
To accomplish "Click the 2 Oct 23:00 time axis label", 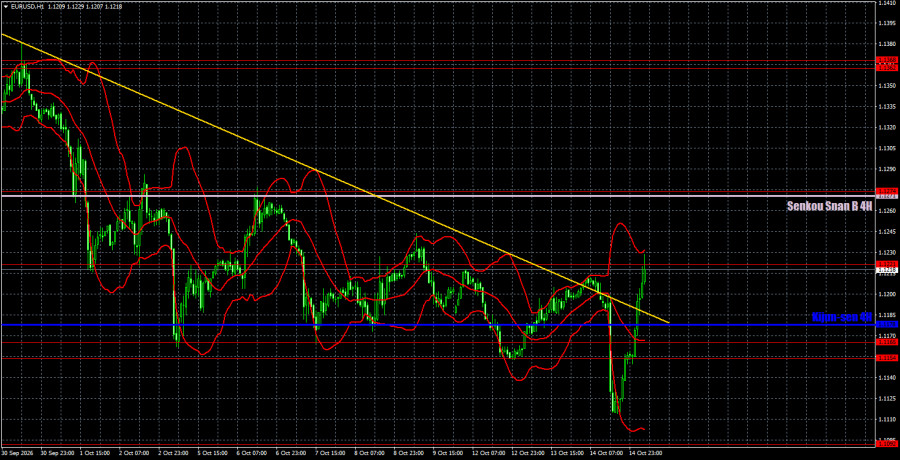I will point(173,453).
